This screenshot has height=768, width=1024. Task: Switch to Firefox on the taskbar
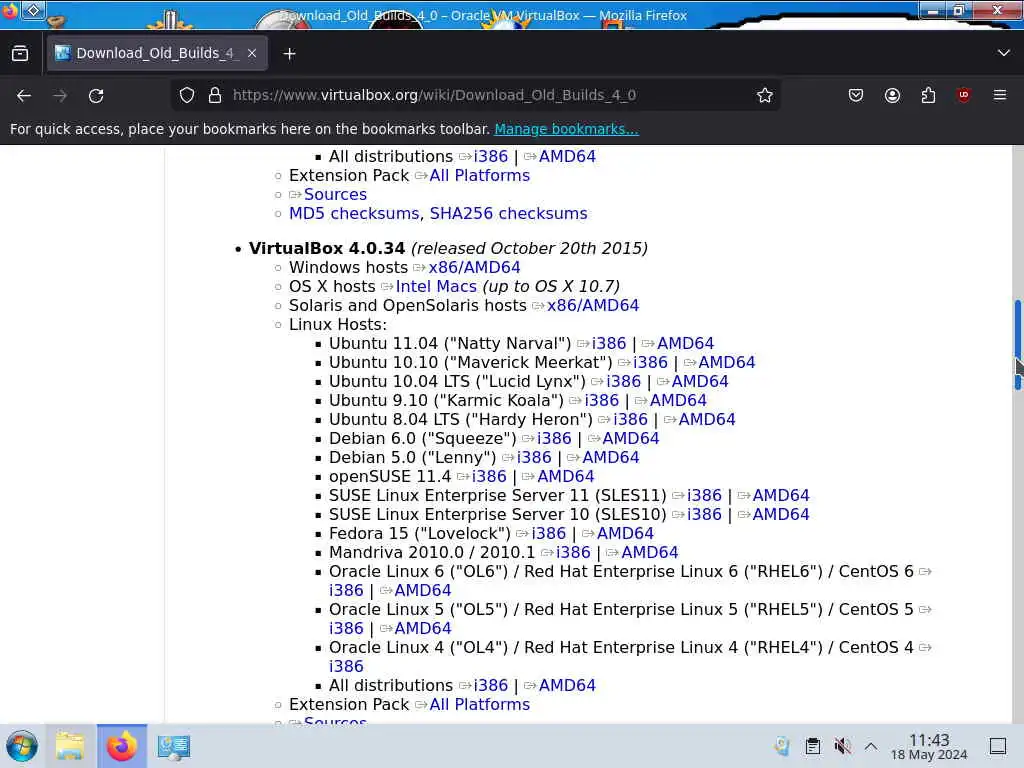pos(122,746)
